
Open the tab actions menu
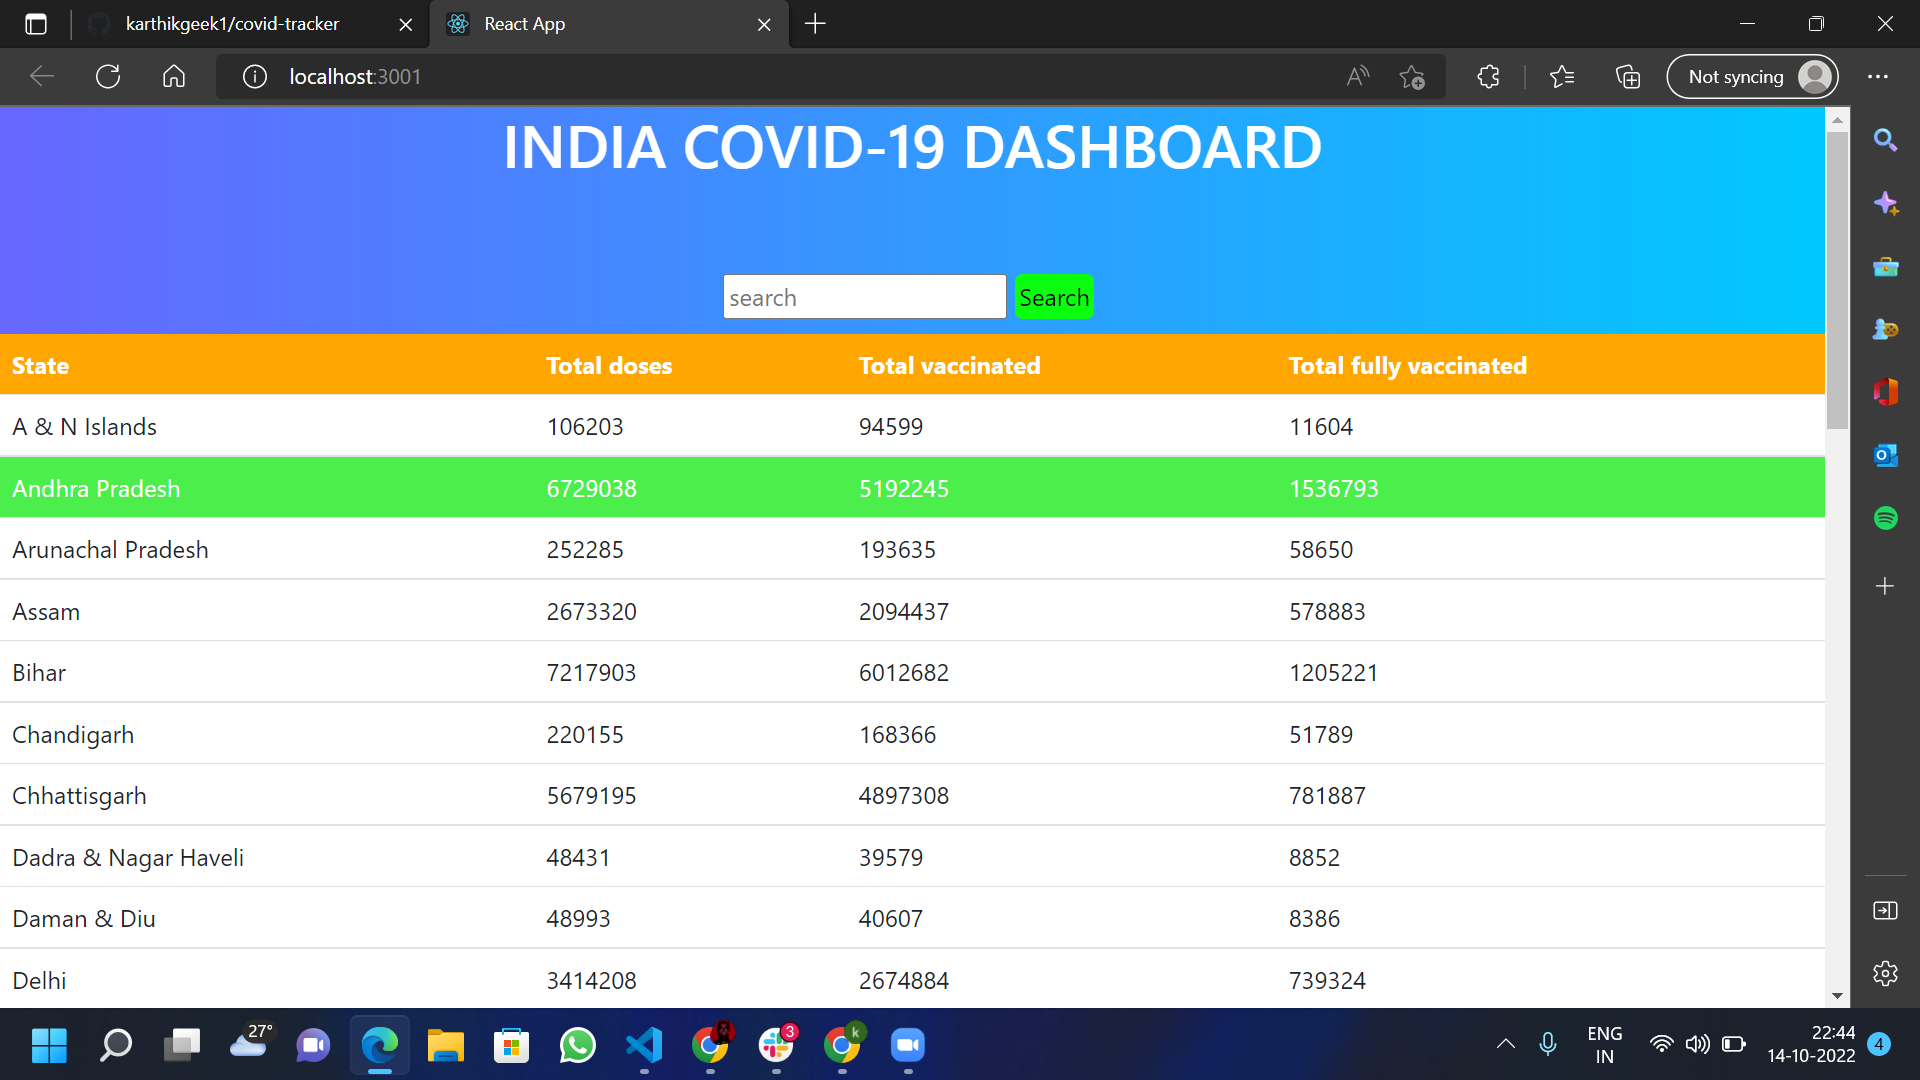36,24
